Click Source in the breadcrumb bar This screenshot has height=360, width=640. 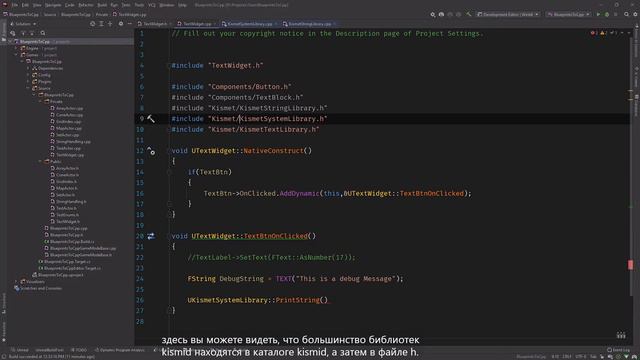tap(50, 14)
